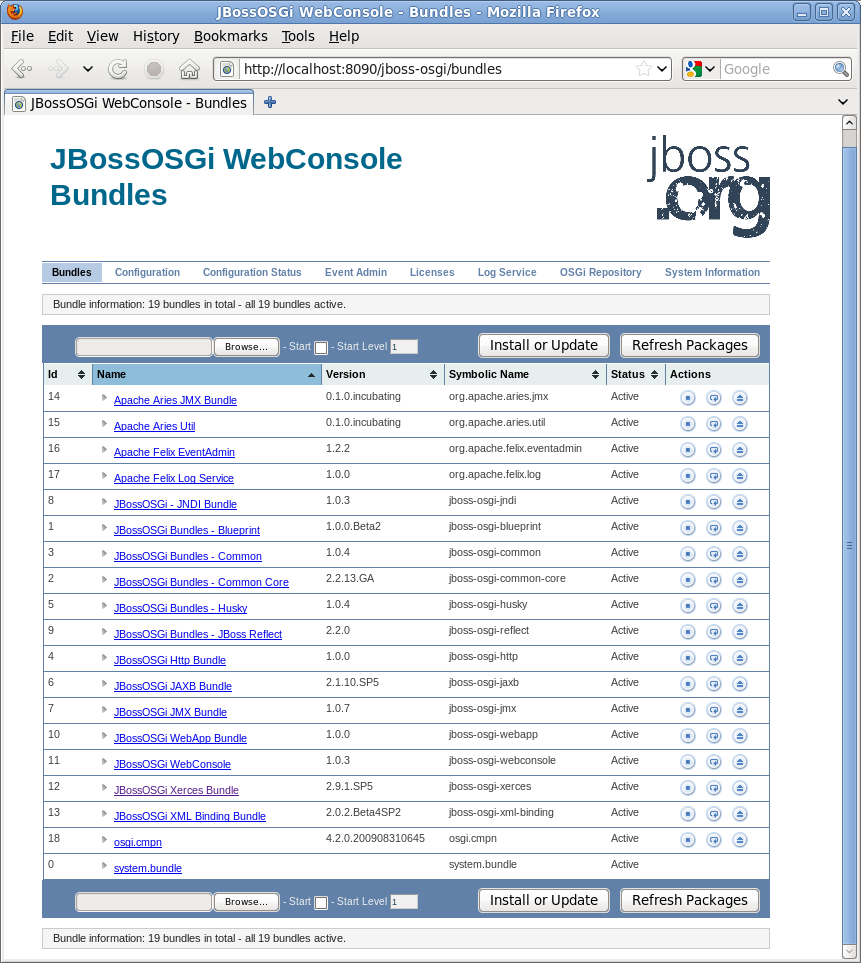Screen dimensions: 861x963
Task: Uninstall the JBossOSGi JAXB Bundle
Action: coord(740,684)
